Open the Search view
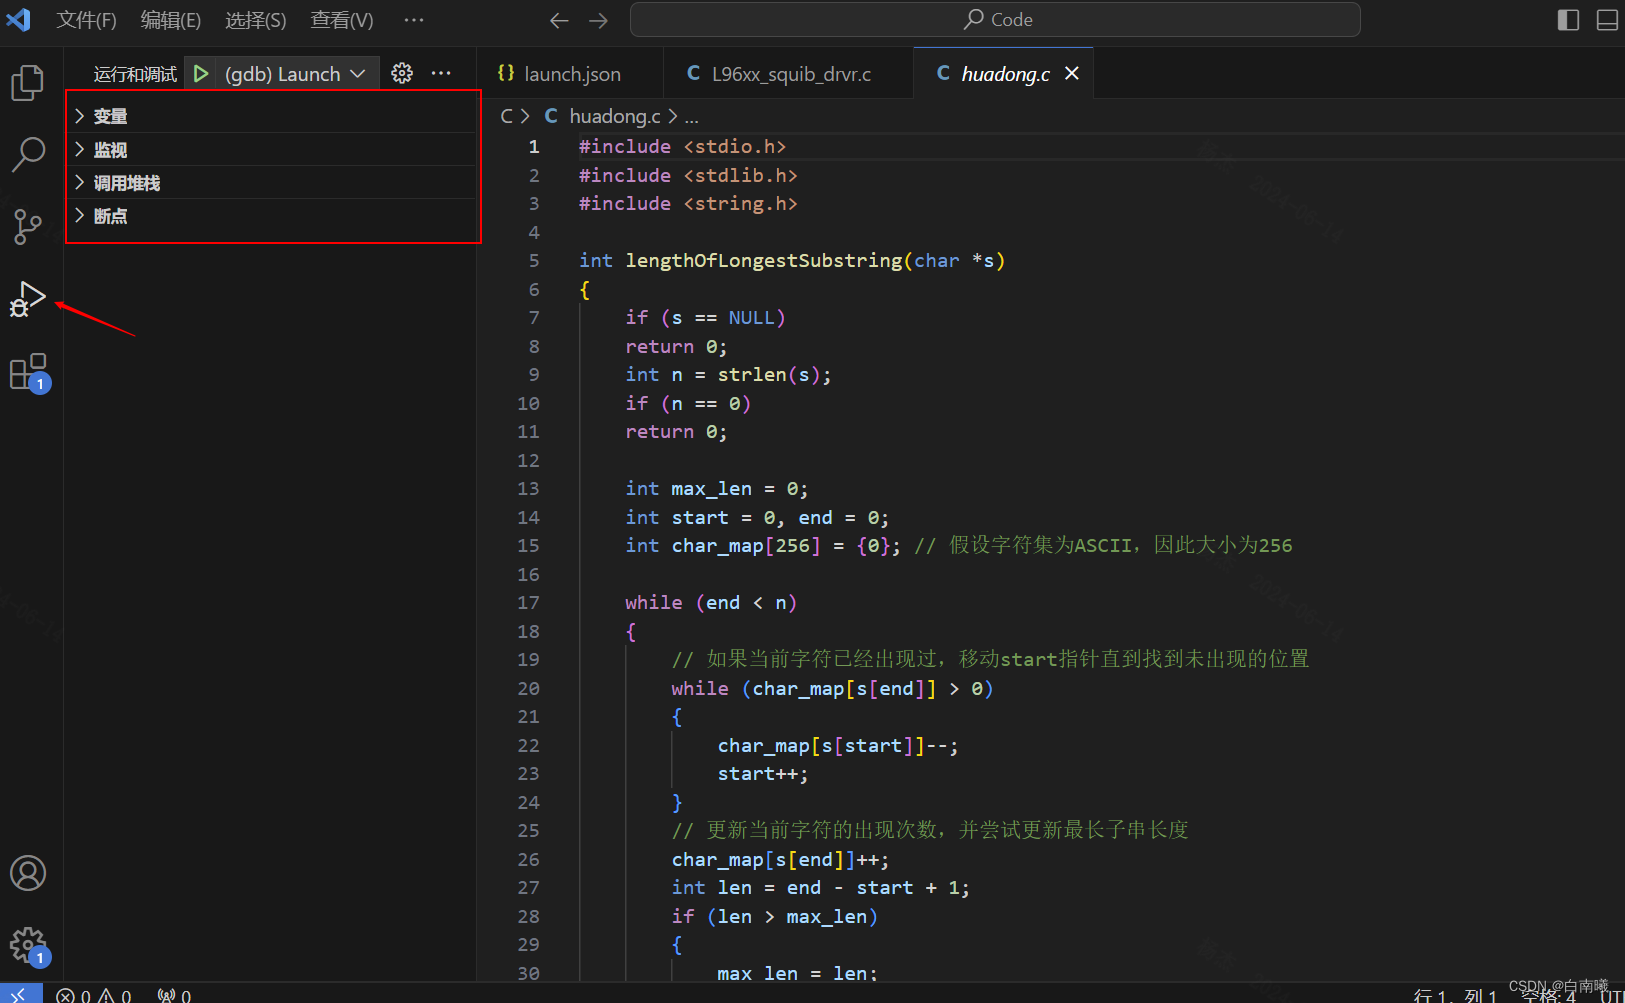Viewport: 1625px width, 1003px height. tap(28, 155)
